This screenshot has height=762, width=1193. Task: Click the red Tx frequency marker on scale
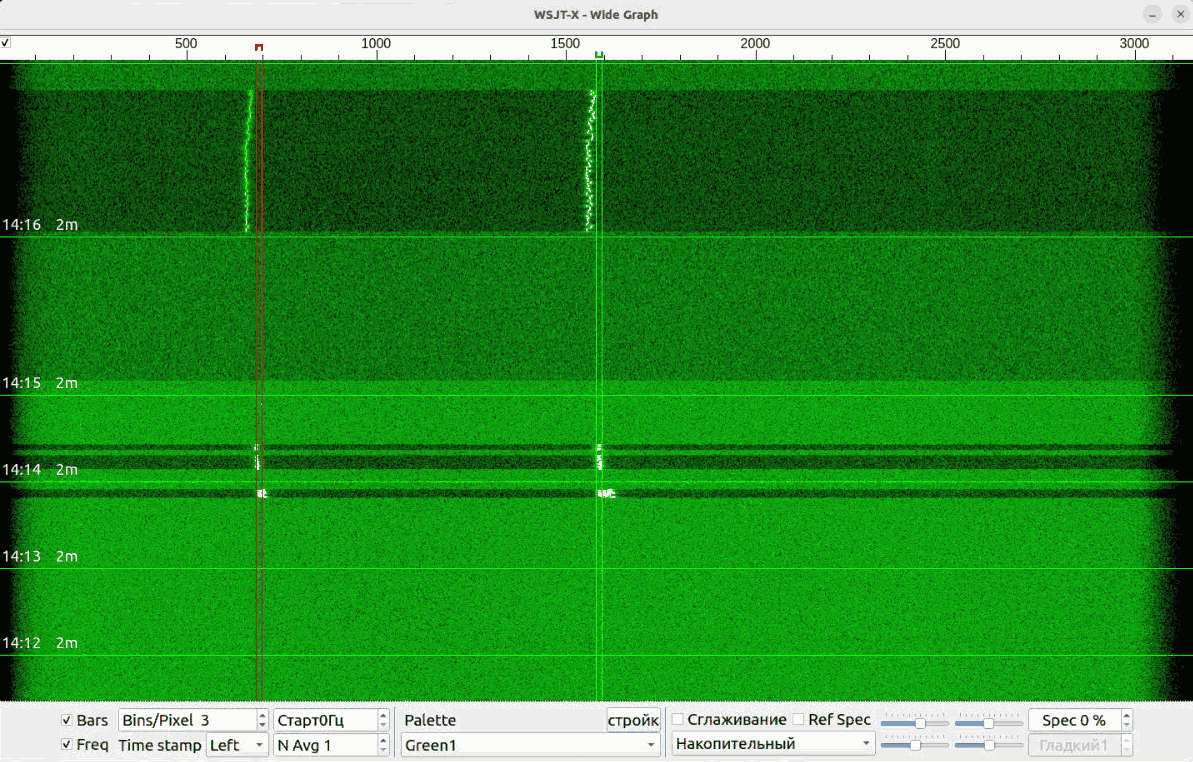click(x=259, y=48)
